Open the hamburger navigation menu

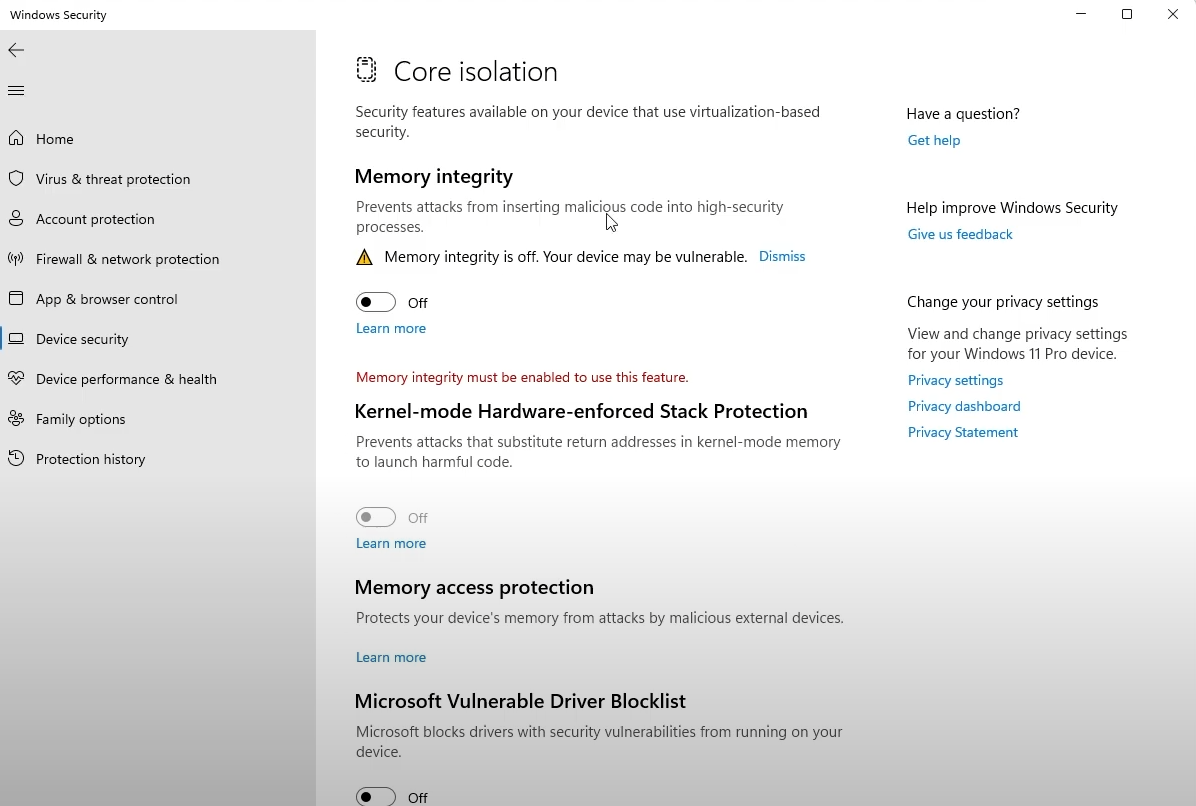(16, 91)
